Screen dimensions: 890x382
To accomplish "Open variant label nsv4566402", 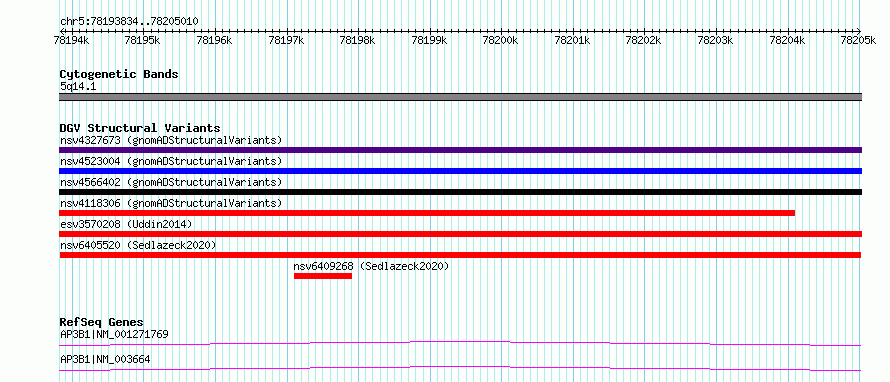I will point(171,182).
